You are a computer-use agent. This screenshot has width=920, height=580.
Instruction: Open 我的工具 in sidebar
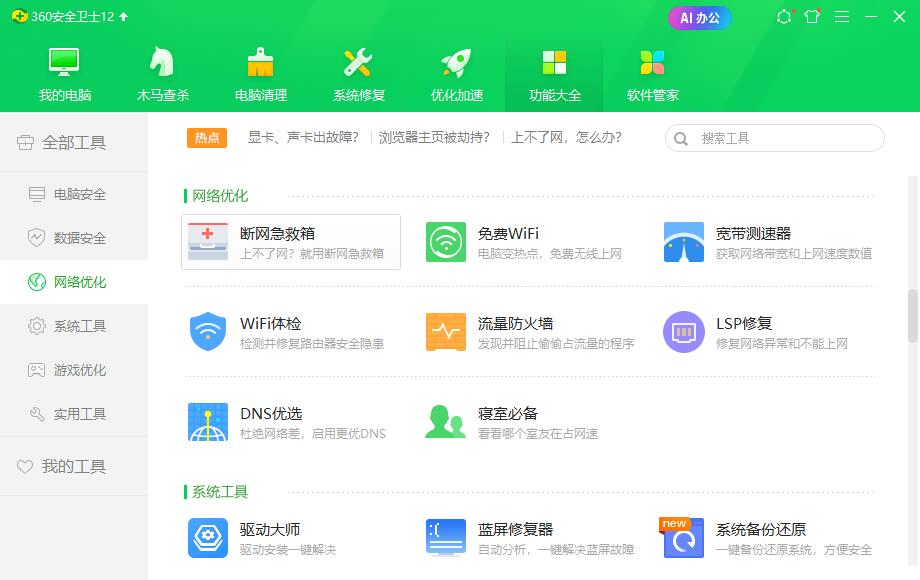(74, 466)
